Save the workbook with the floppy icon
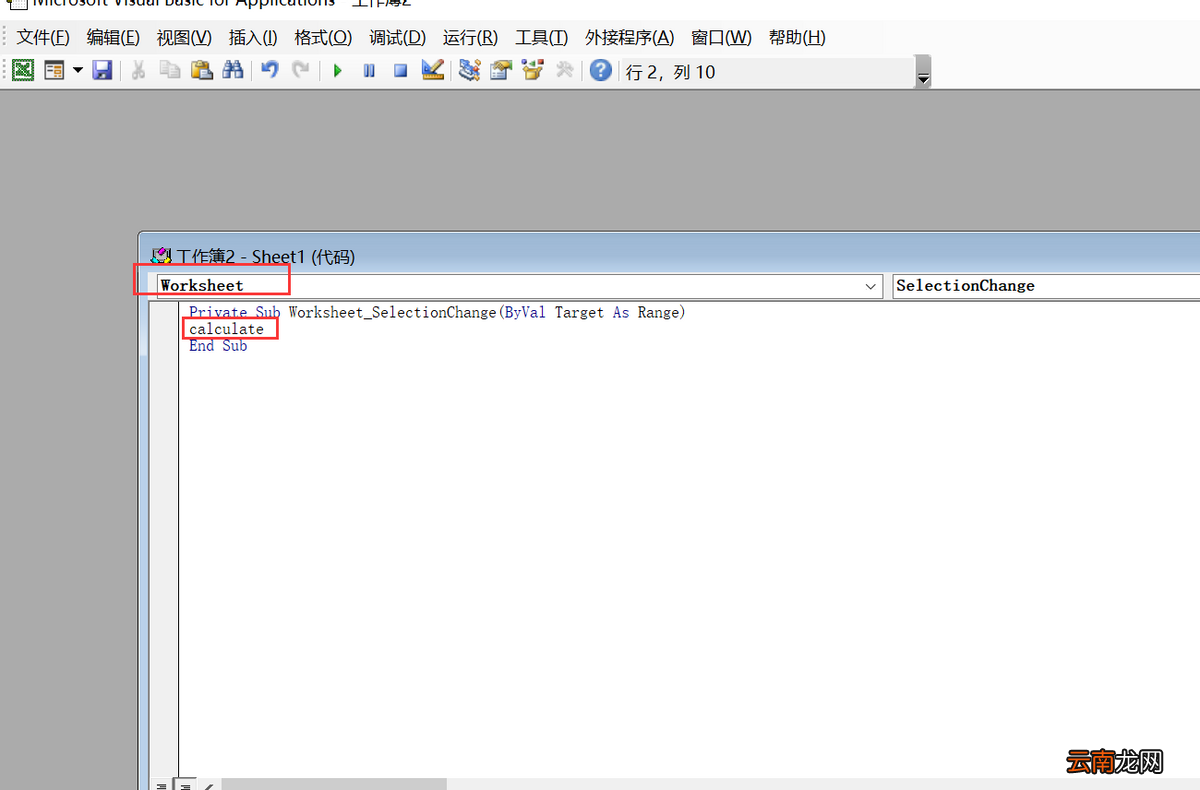Viewport: 1200px width, 790px height. [102, 70]
